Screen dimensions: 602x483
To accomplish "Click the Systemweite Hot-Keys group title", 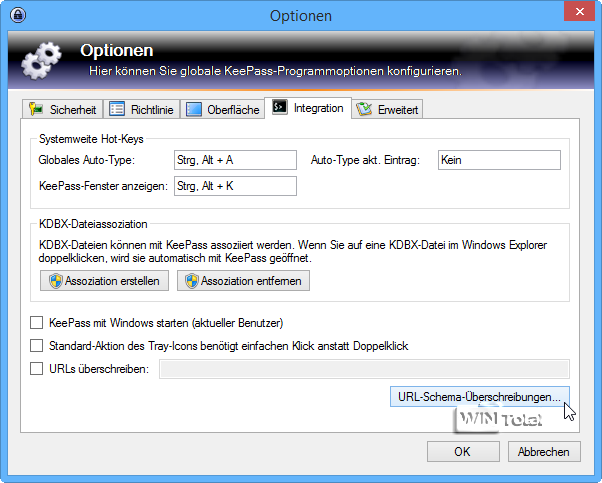I will pos(91,139).
